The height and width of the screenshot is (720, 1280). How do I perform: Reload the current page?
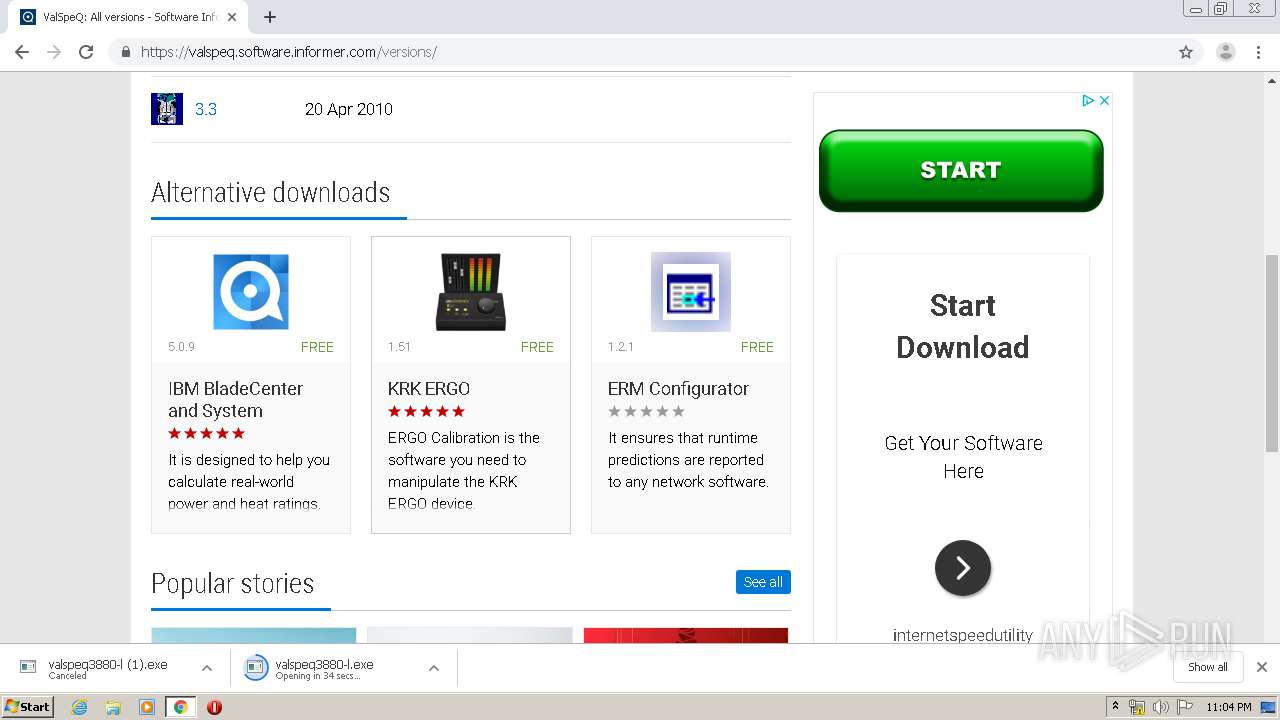point(86,52)
